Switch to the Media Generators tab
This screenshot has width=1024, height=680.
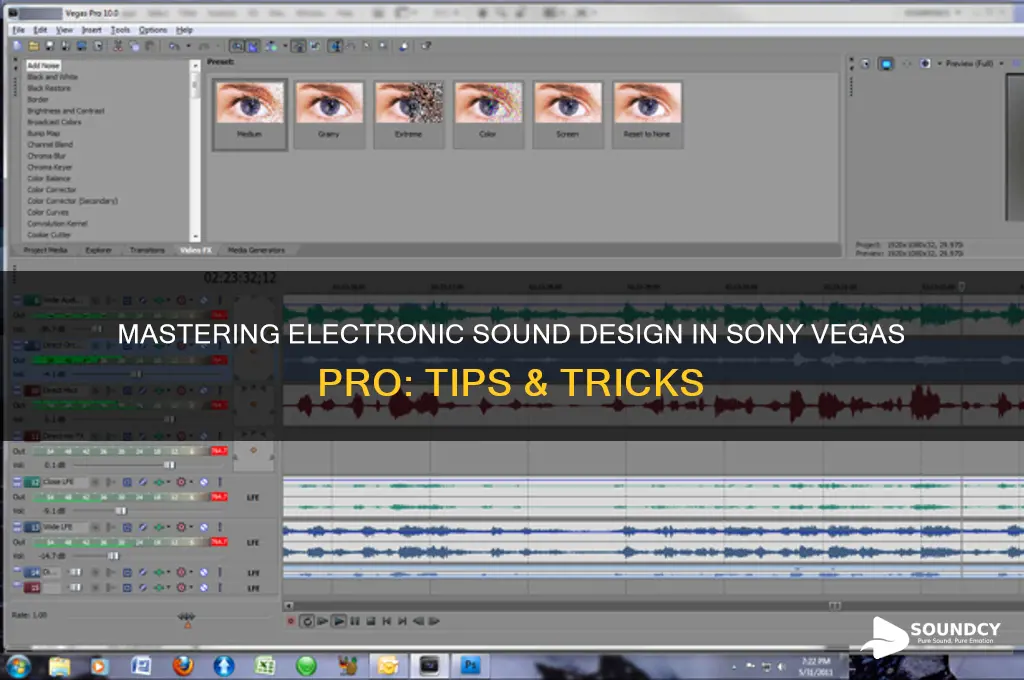point(256,250)
